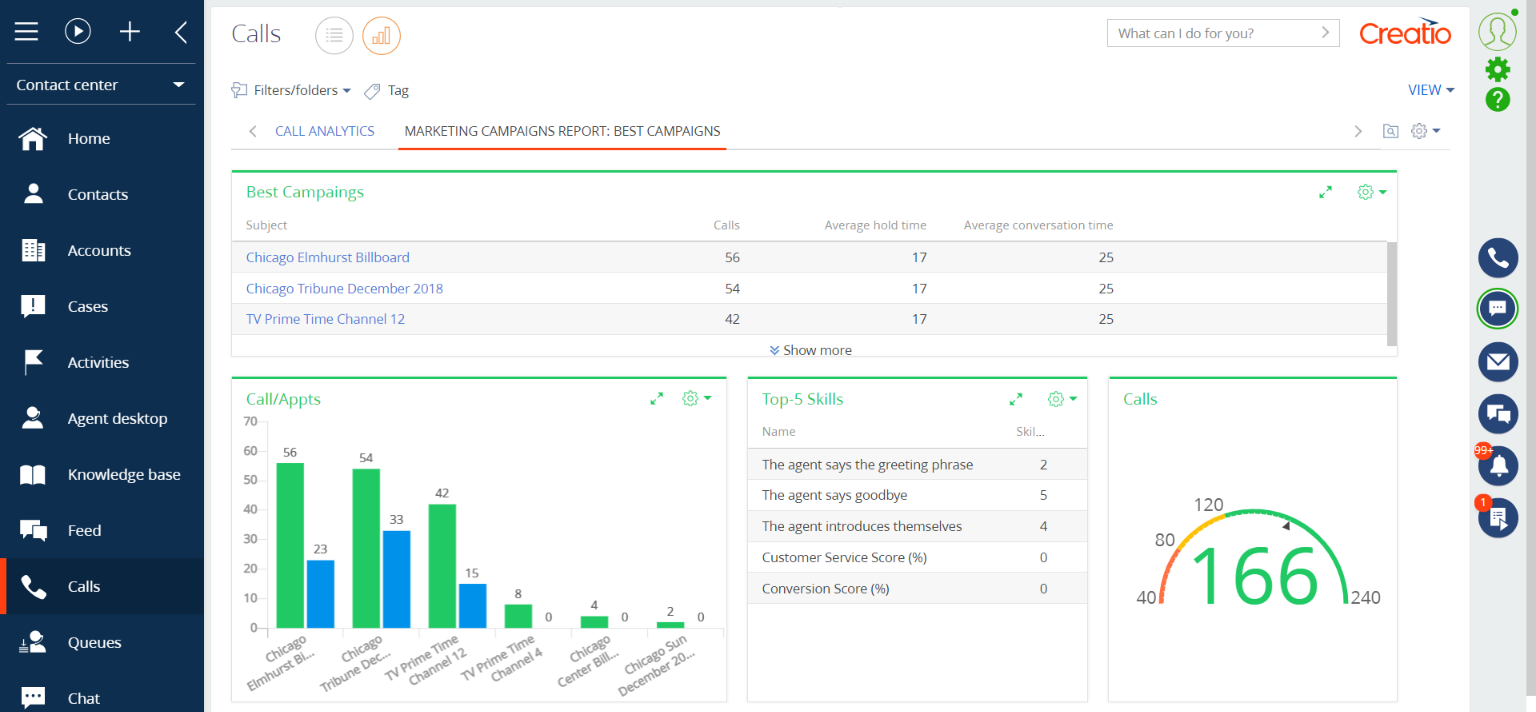Click the 'What can I do for you' field
This screenshot has height=712, width=1536.
1210,32
